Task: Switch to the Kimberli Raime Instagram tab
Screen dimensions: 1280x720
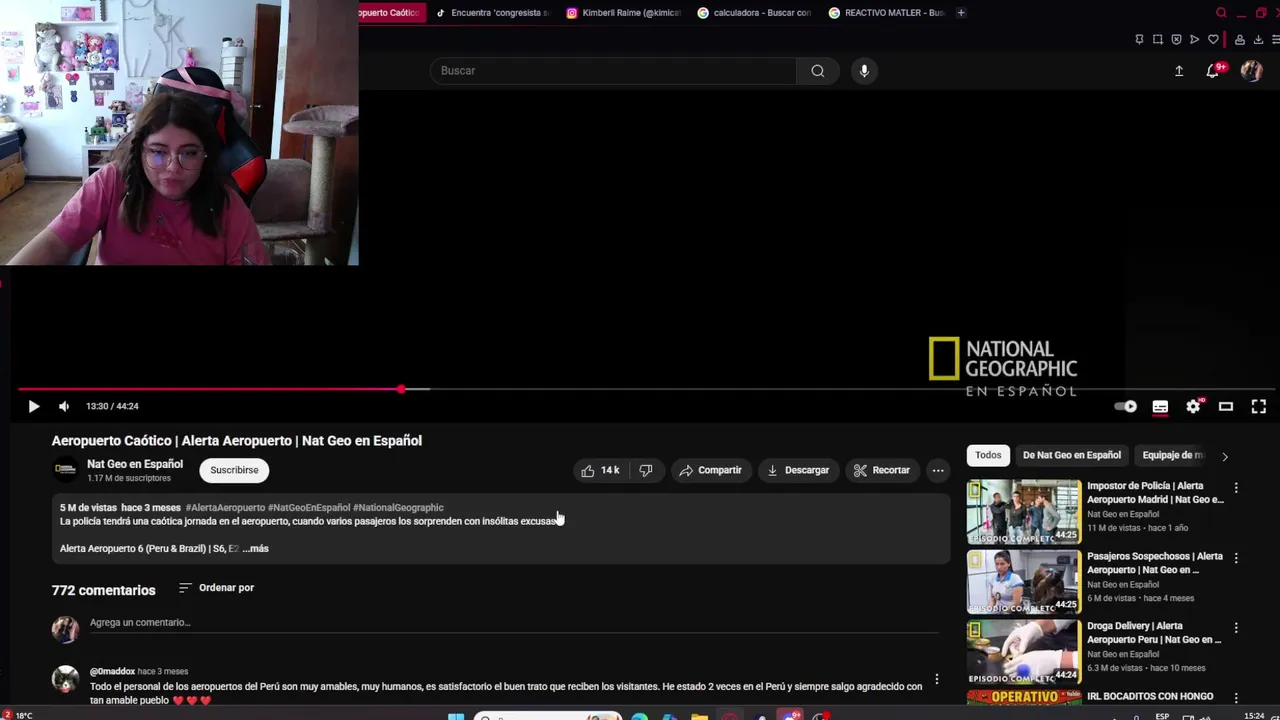Action: pyautogui.click(x=624, y=13)
